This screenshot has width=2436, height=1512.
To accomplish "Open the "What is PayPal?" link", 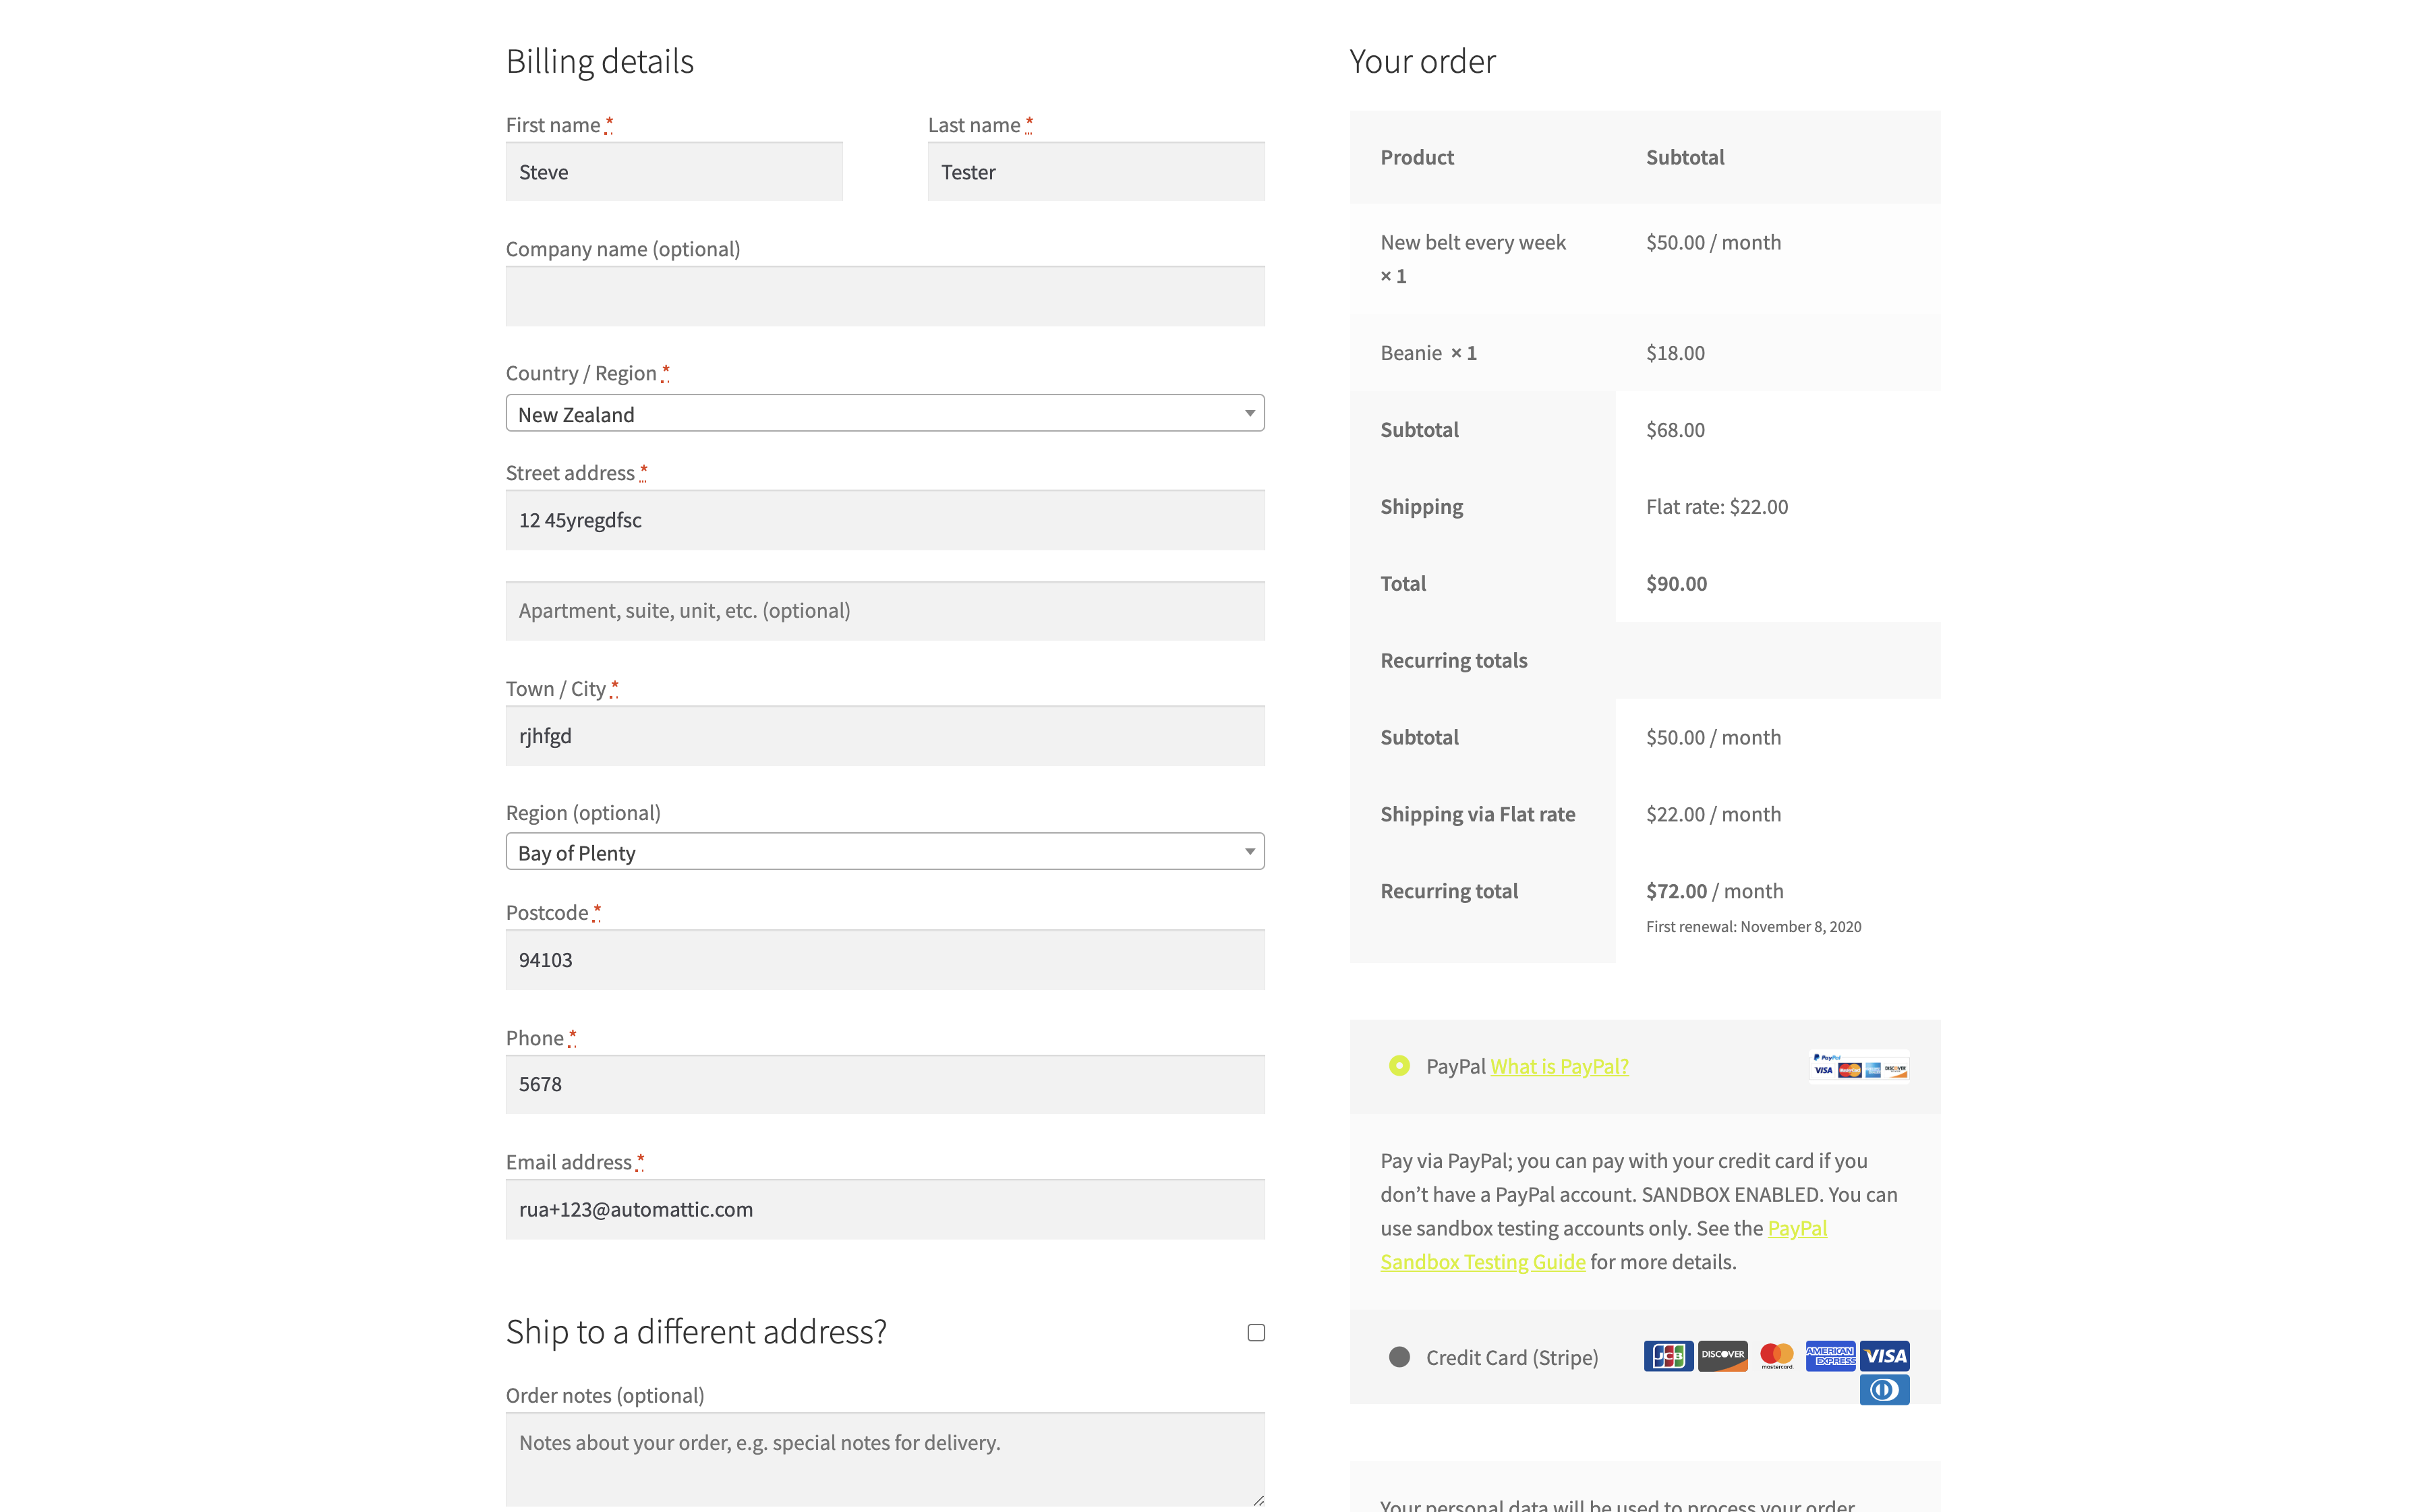I will 1559,1066.
